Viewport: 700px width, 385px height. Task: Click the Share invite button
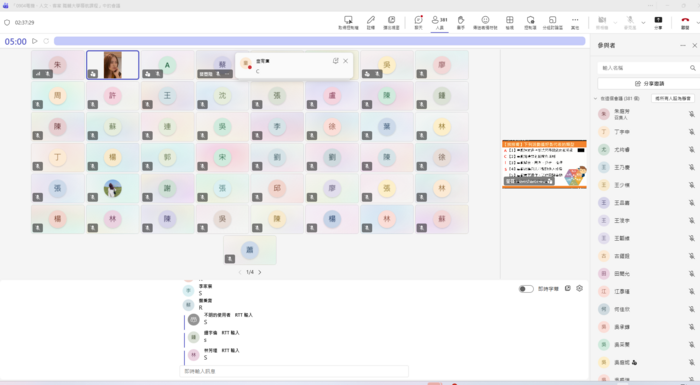pyautogui.click(x=649, y=84)
